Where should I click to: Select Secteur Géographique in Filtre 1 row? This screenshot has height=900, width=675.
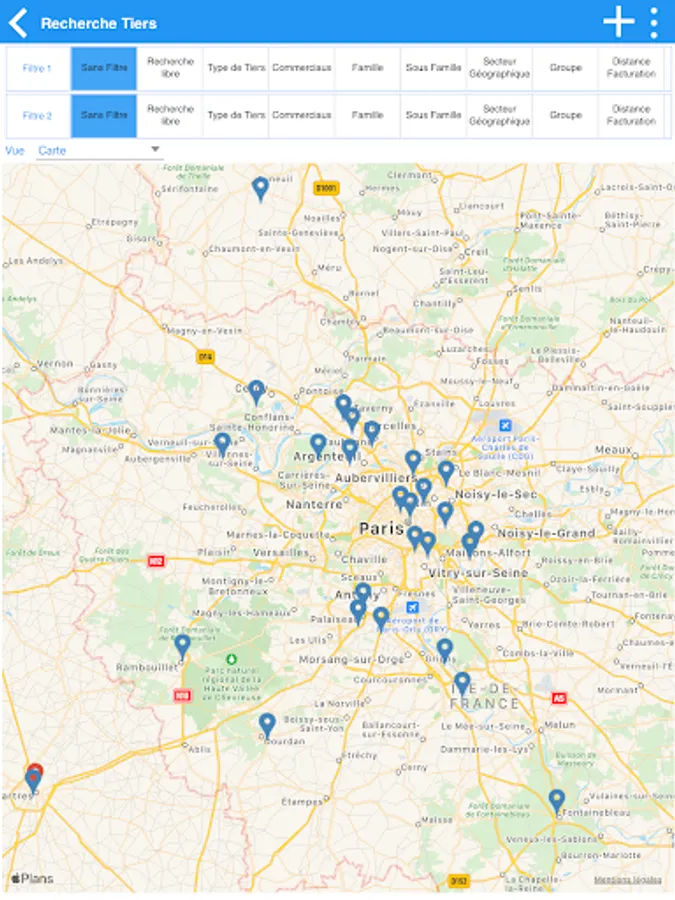click(499, 68)
